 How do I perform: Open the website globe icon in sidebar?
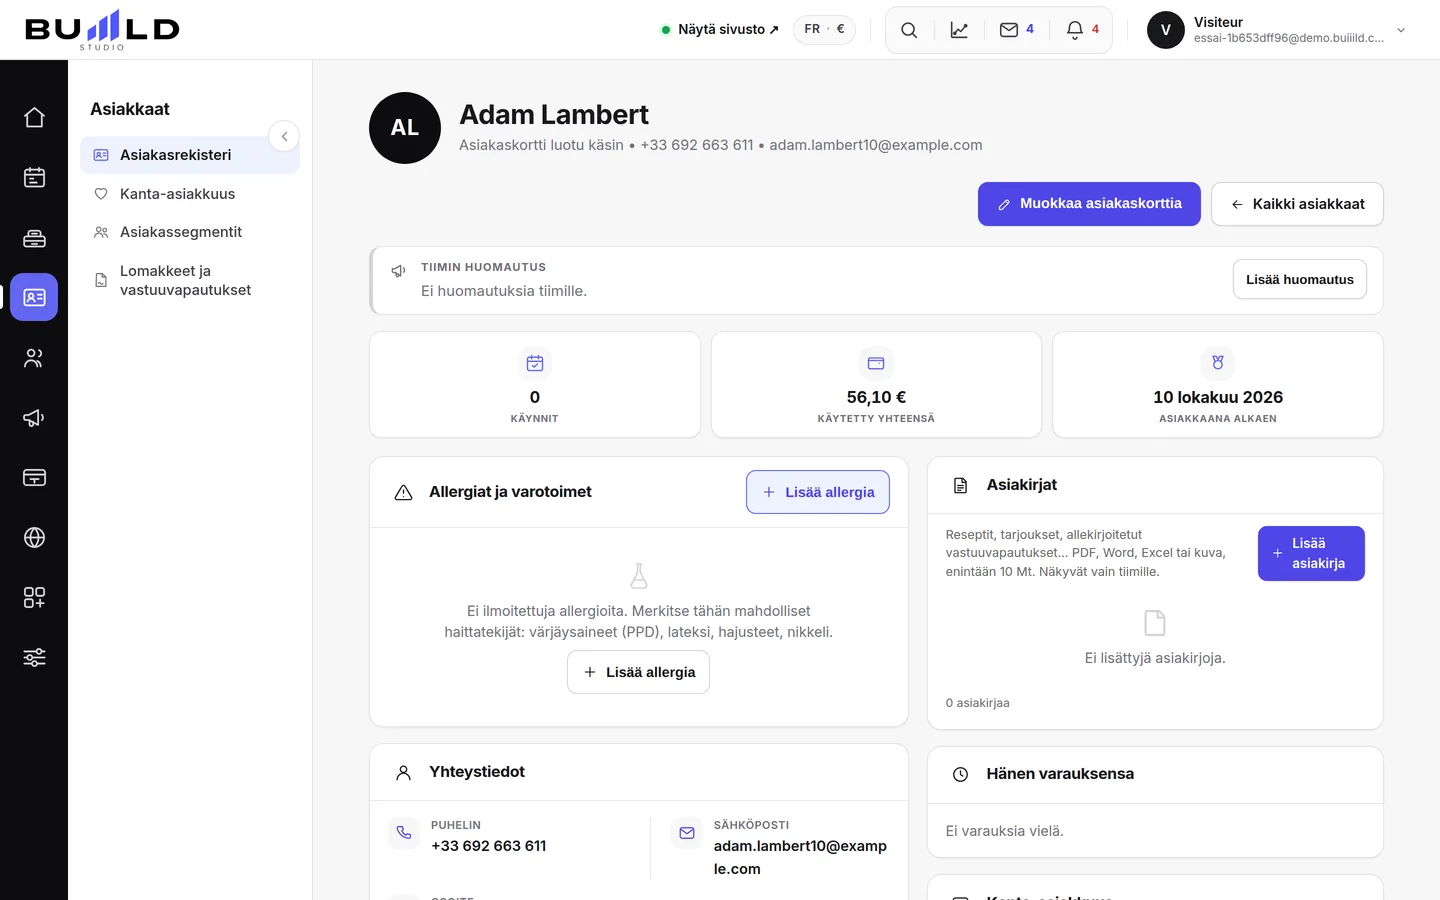point(34,538)
